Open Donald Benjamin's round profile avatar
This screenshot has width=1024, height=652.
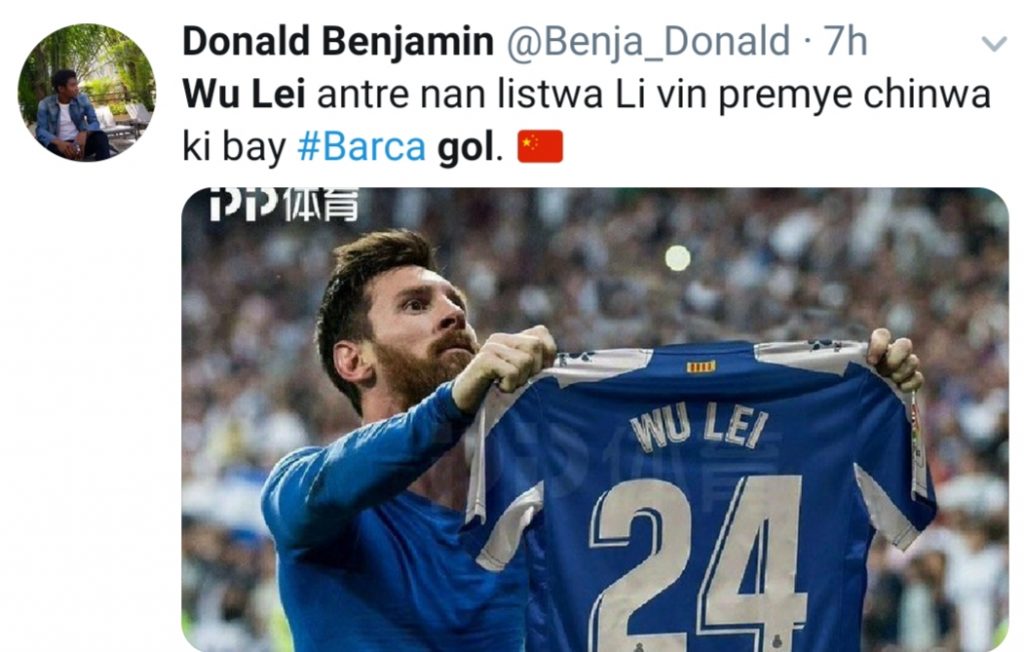tap(87, 92)
